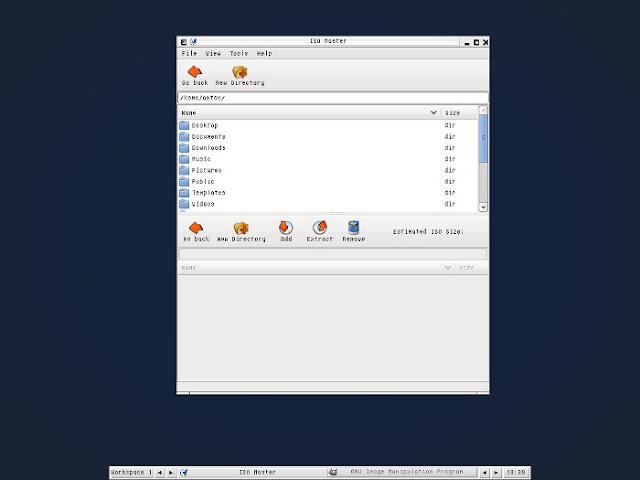Click the top Go back arrow icon
This screenshot has width=640, height=480.
coord(195,72)
